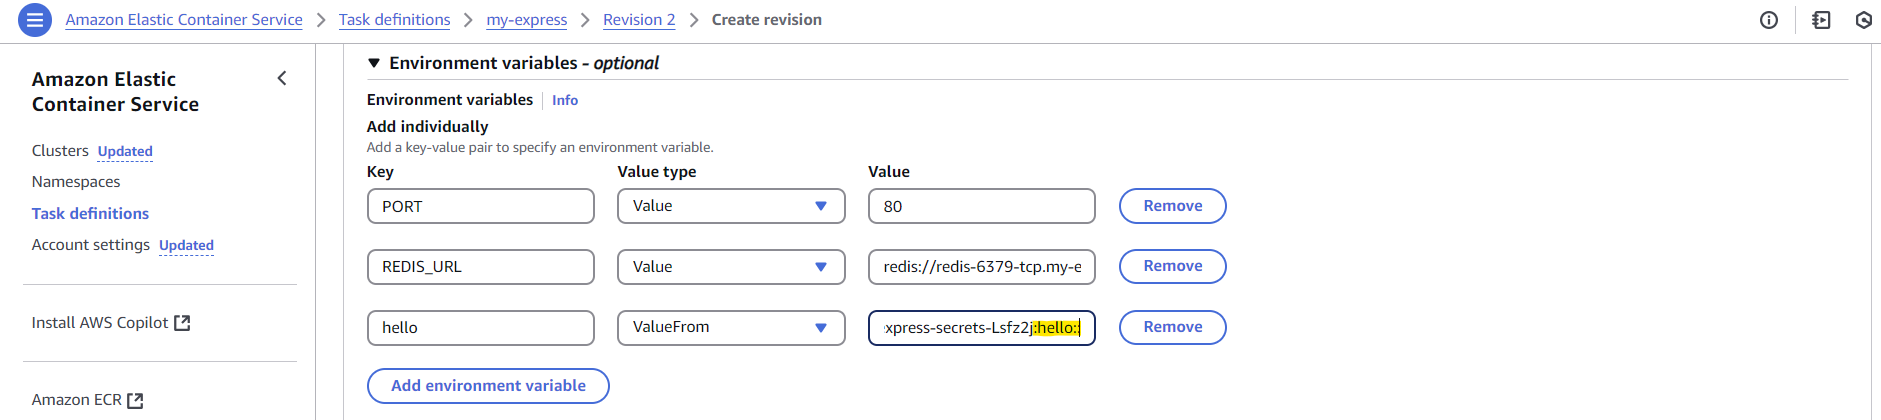Click Install AWS Copilot sidebar link

pos(100,323)
